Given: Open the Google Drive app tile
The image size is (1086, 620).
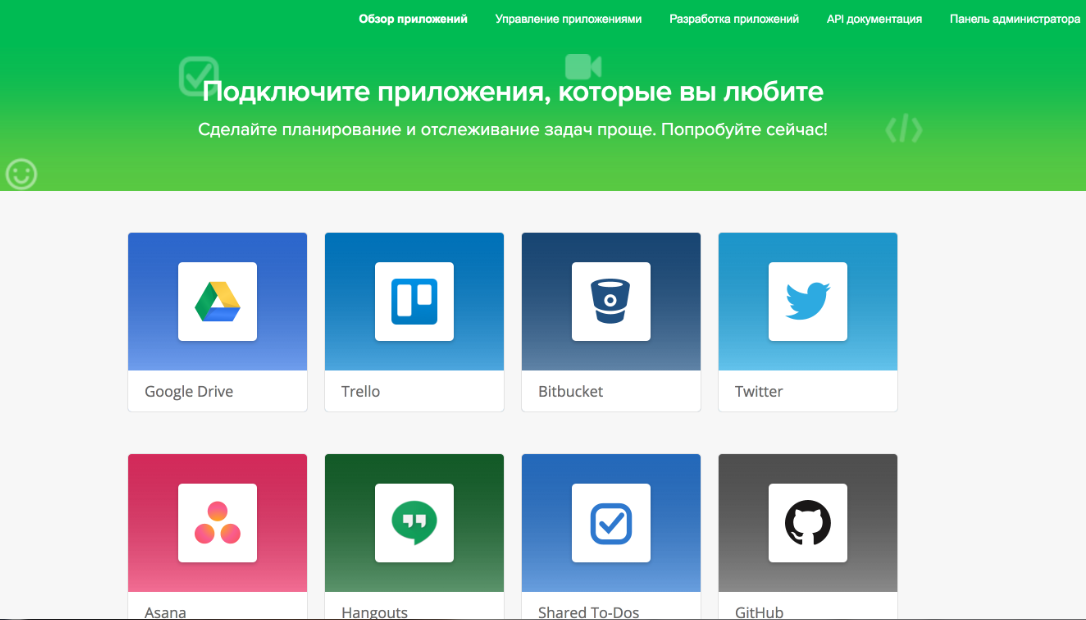Looking at the screenshot, I should tap(217, 302).
